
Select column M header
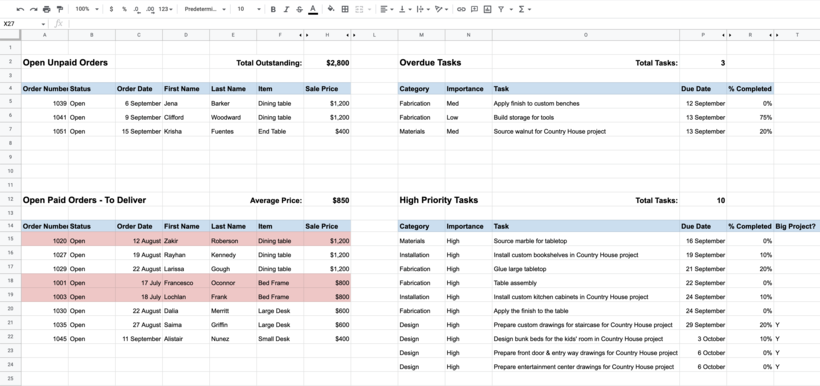(x=422, y=35)
